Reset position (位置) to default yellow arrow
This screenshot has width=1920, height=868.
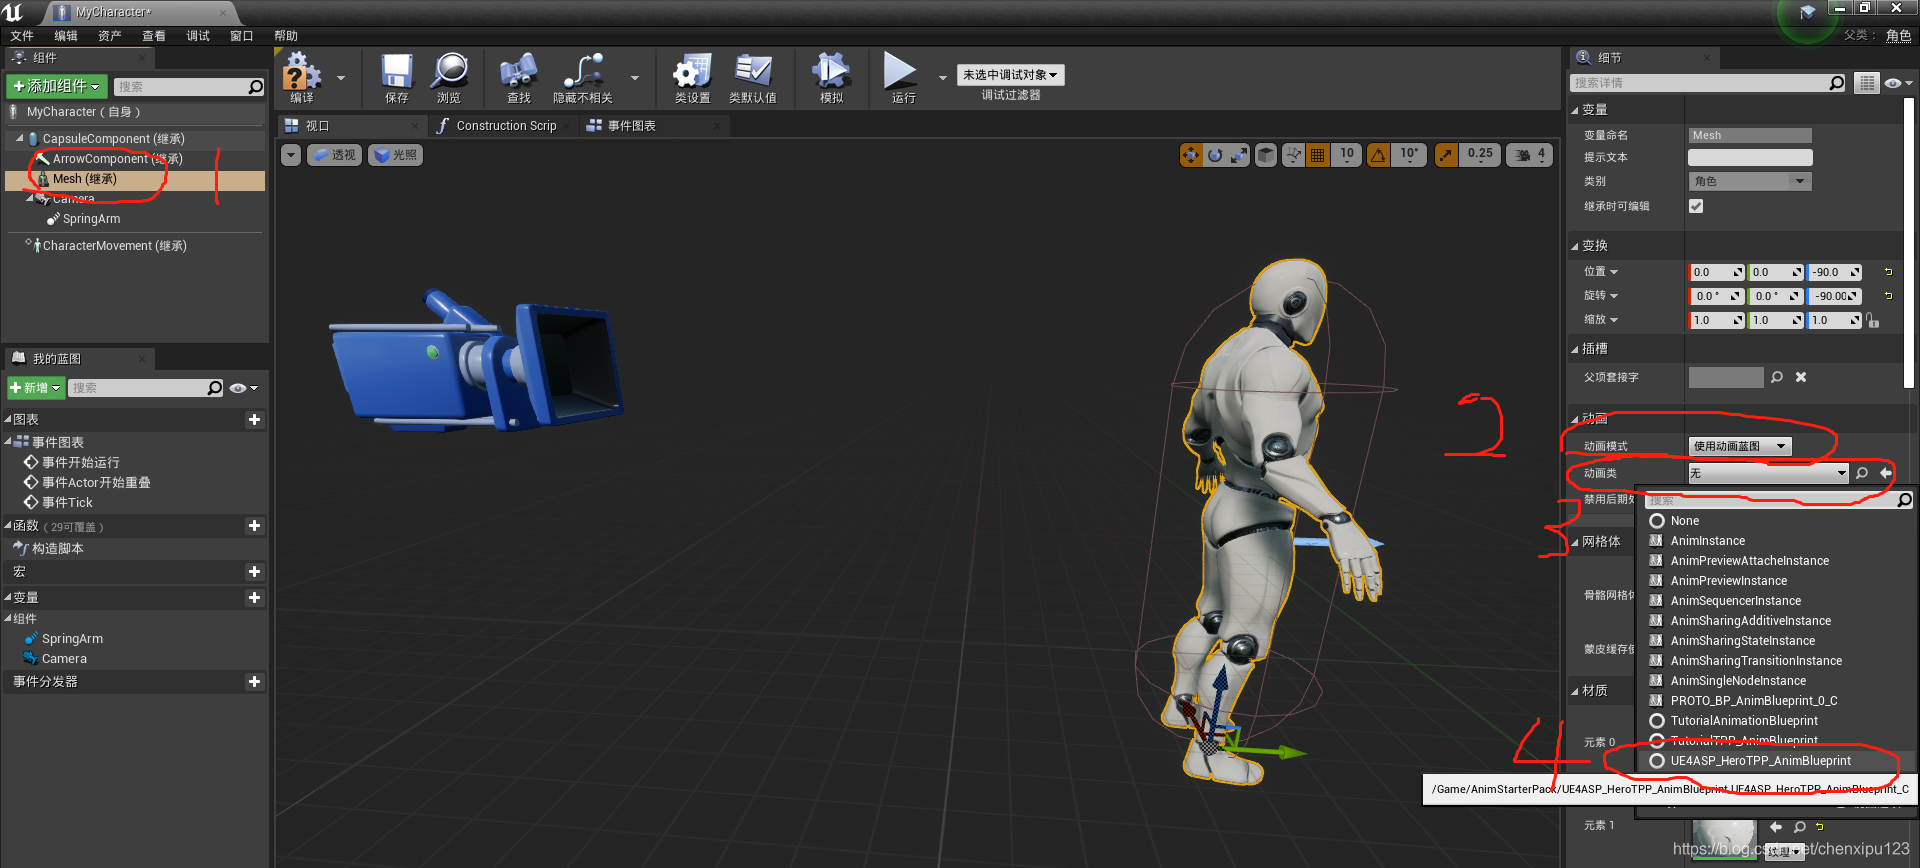pos(1888,272)
